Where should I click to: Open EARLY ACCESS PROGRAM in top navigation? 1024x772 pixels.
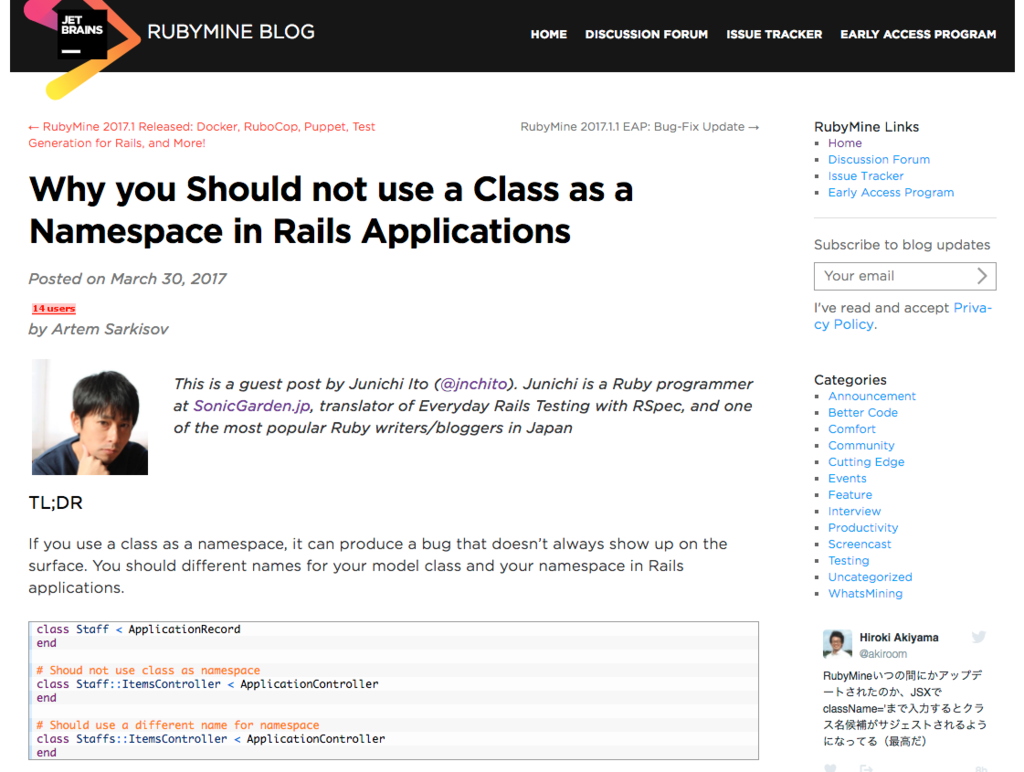tap(918, 34)
